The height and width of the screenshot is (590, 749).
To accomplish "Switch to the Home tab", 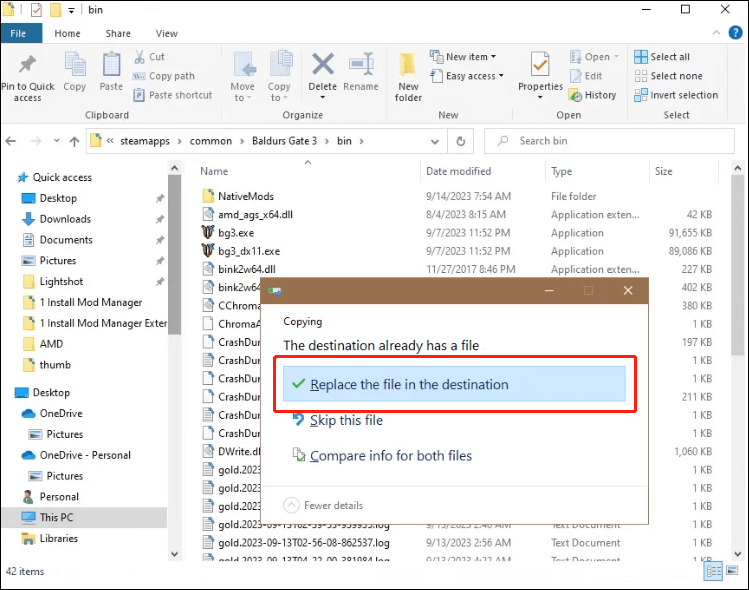I will 67,33.
